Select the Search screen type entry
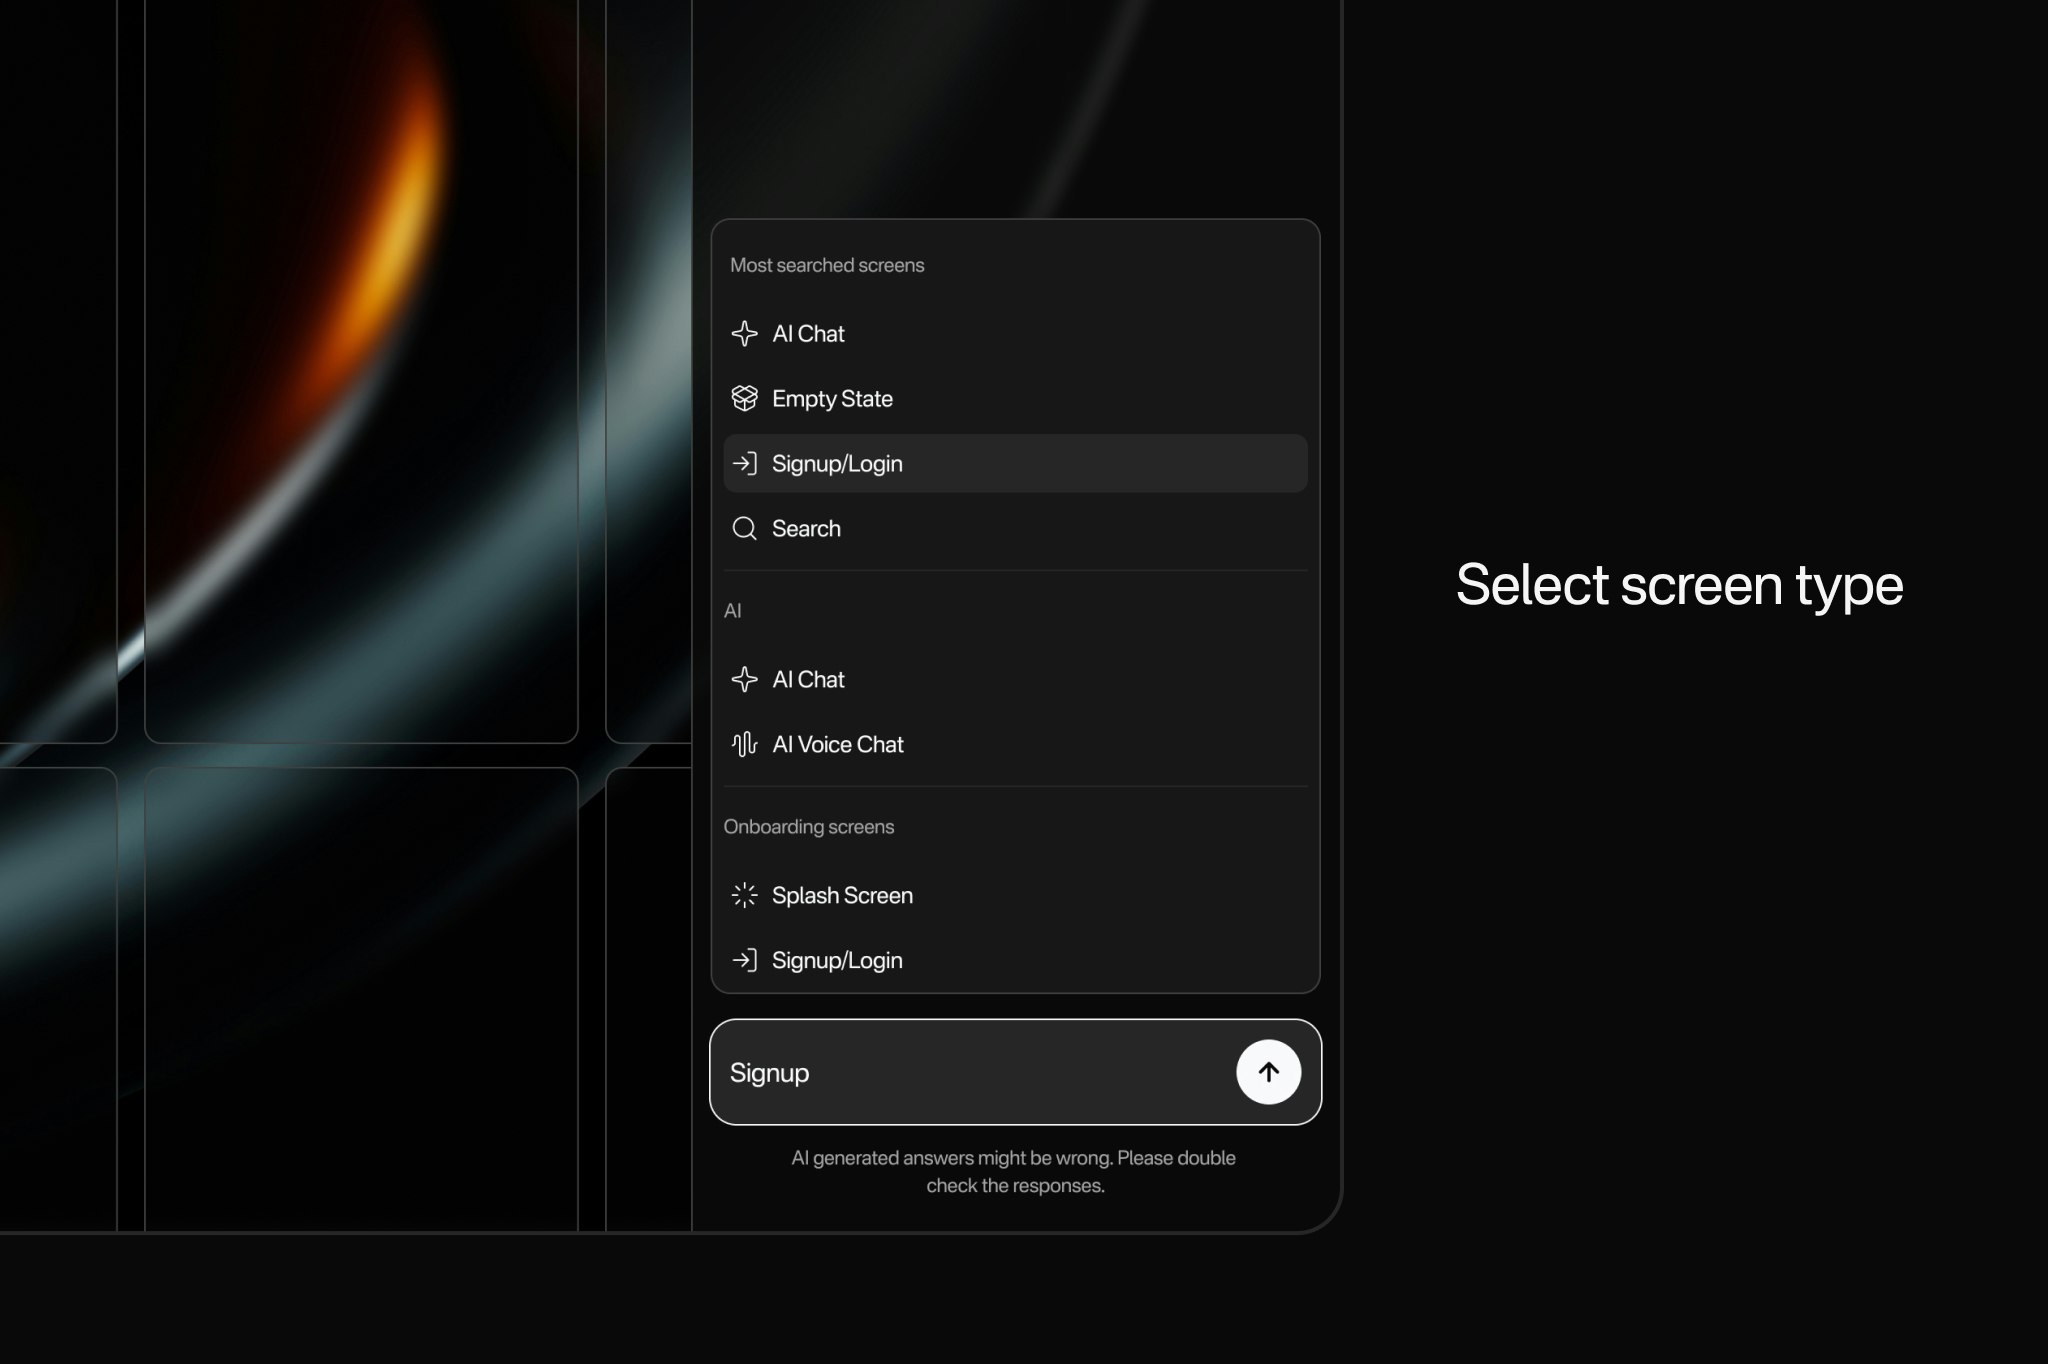 pyautogui.click(x=806, y=529)
